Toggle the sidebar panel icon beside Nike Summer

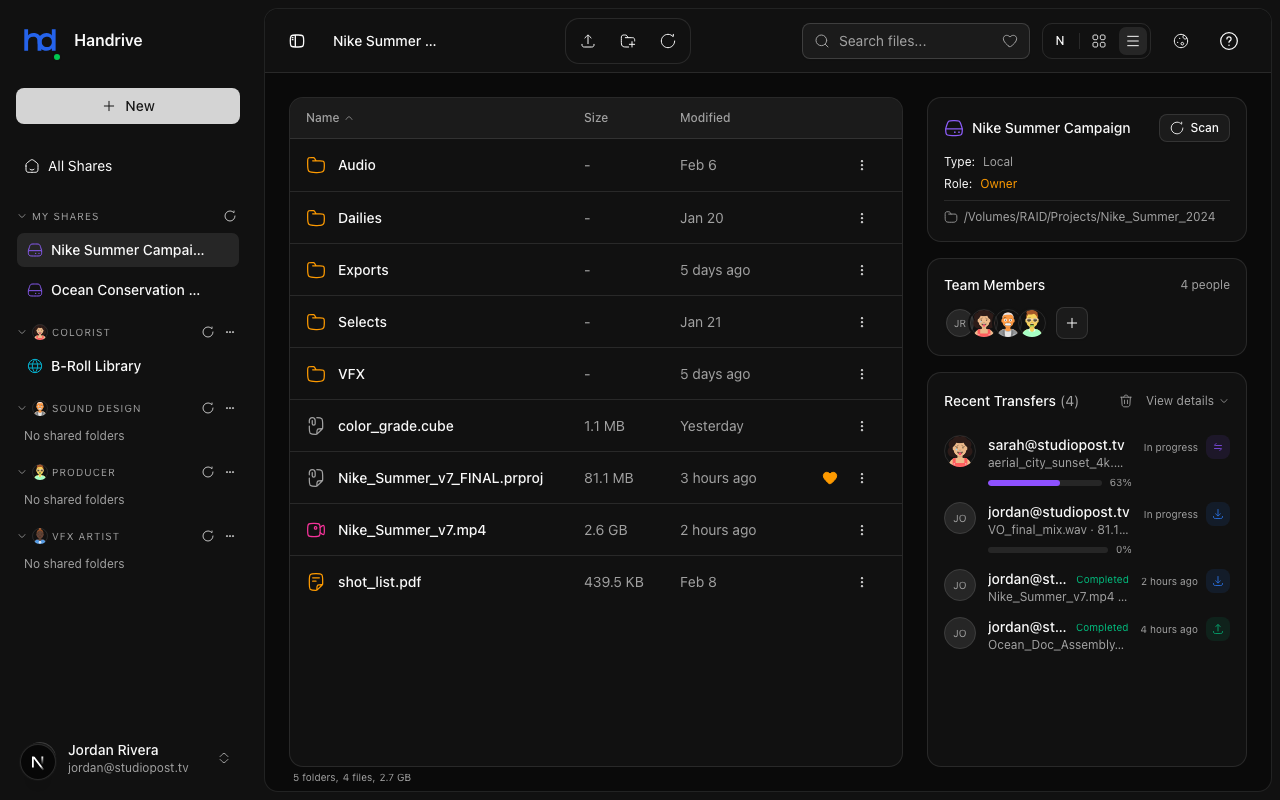point(297,41)
